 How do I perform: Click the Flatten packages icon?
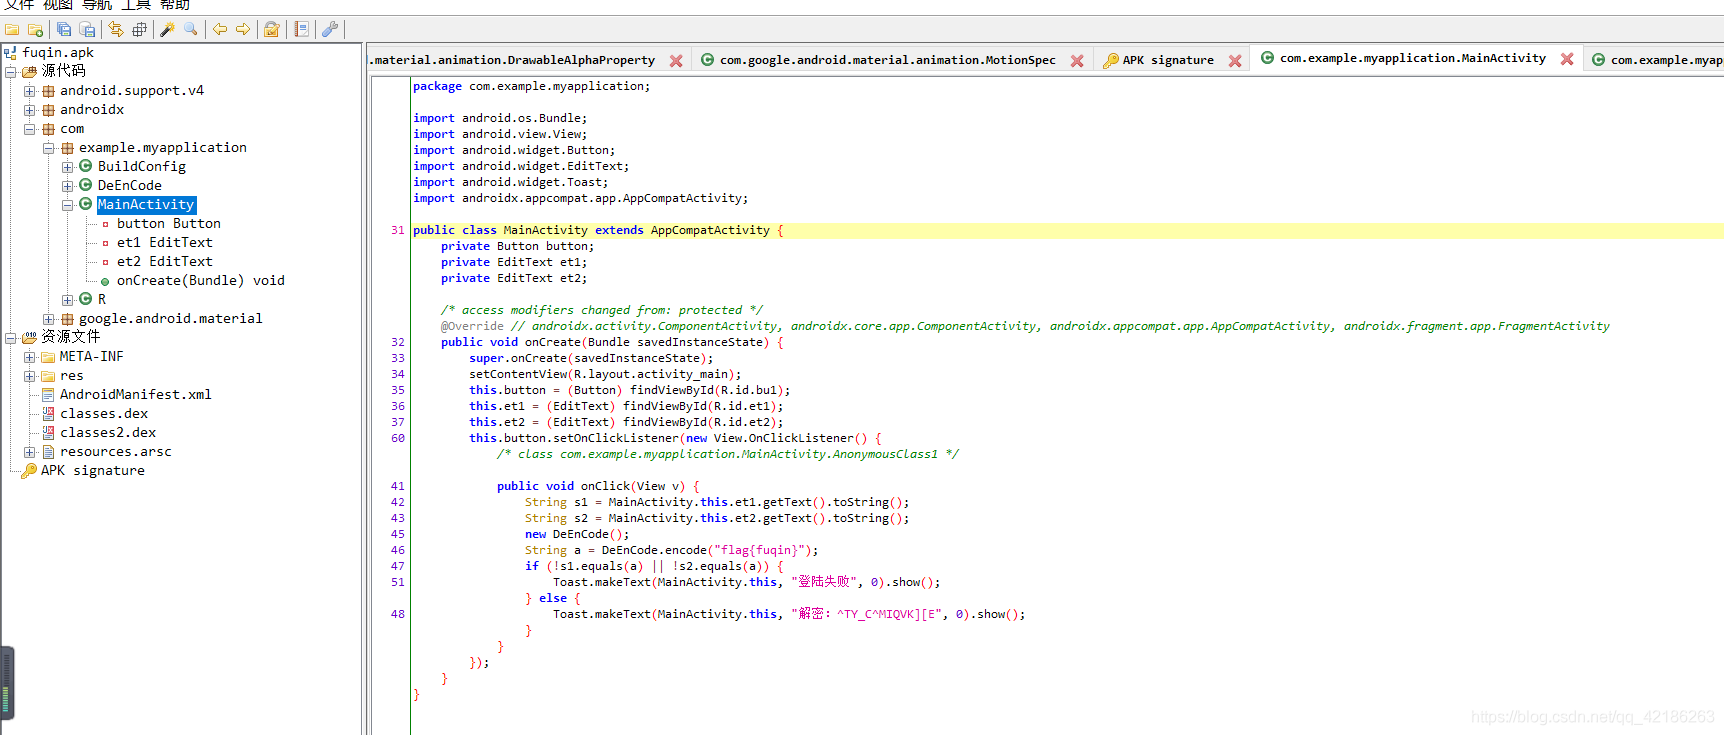pos(139,30)
